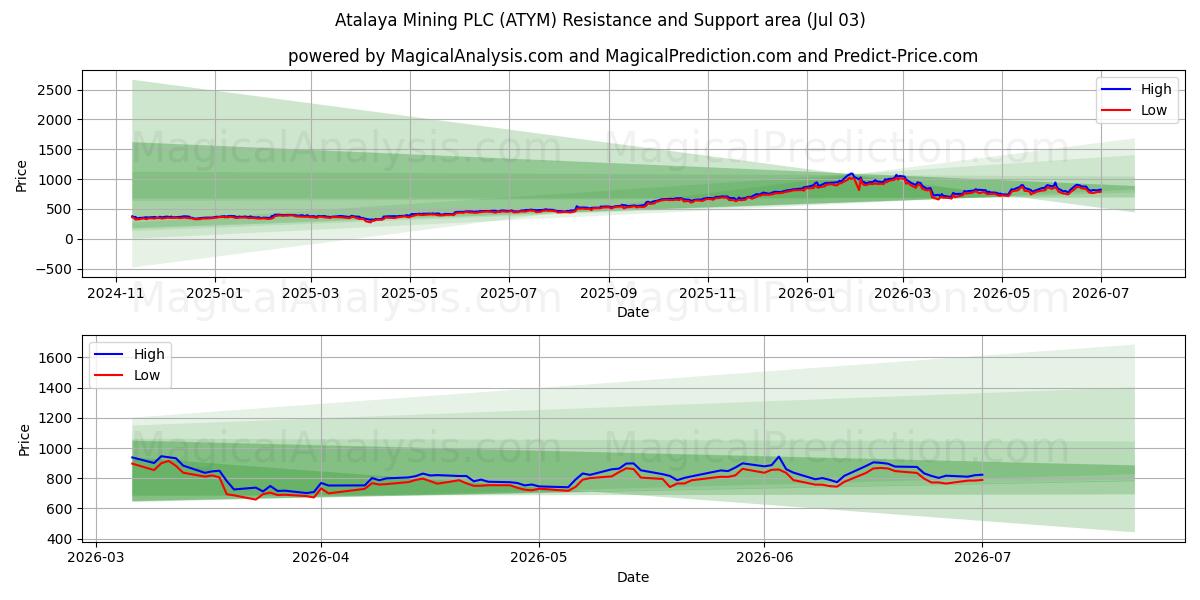Viewport: 1200px width, 600px height.
Task: Click the '2026-07' x-axis label in the top chart
Action: (x=1100, y=294)
